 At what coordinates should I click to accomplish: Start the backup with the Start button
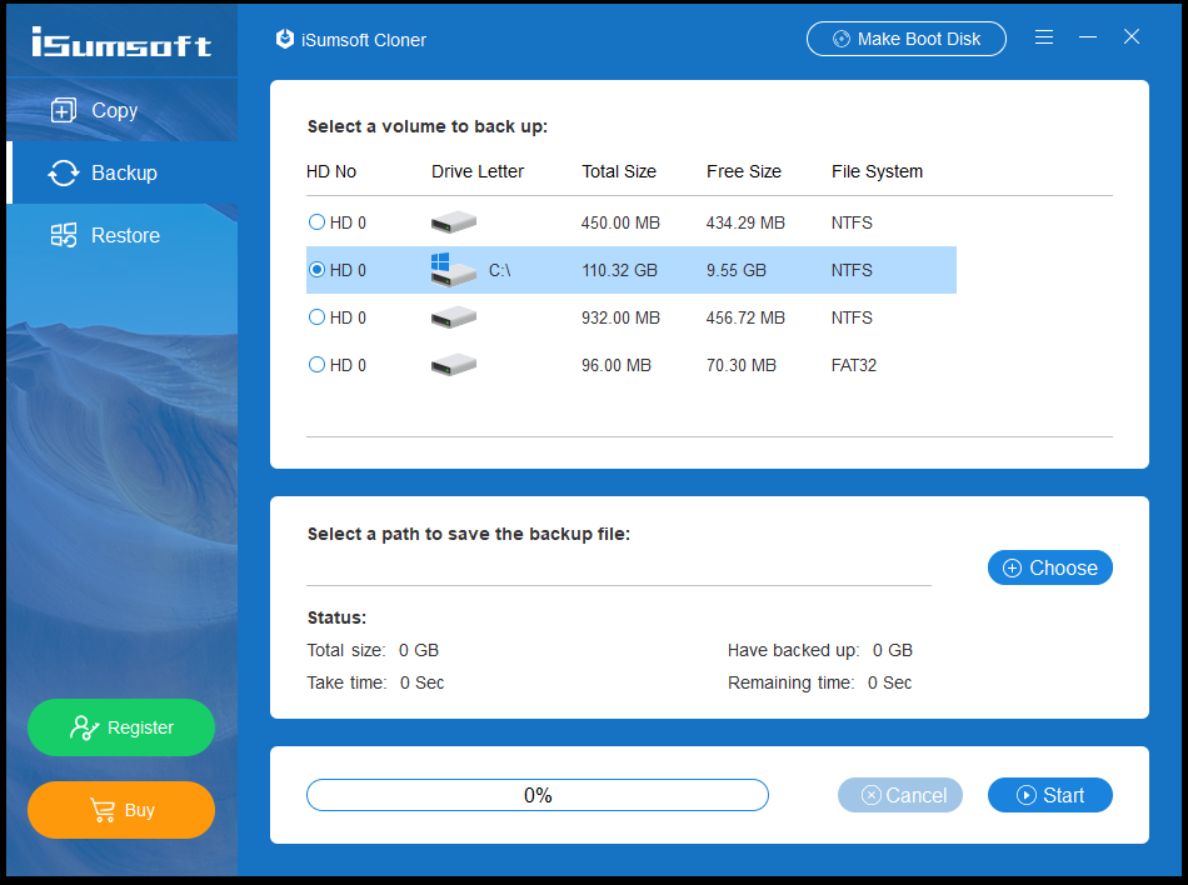pos(1050,795)
